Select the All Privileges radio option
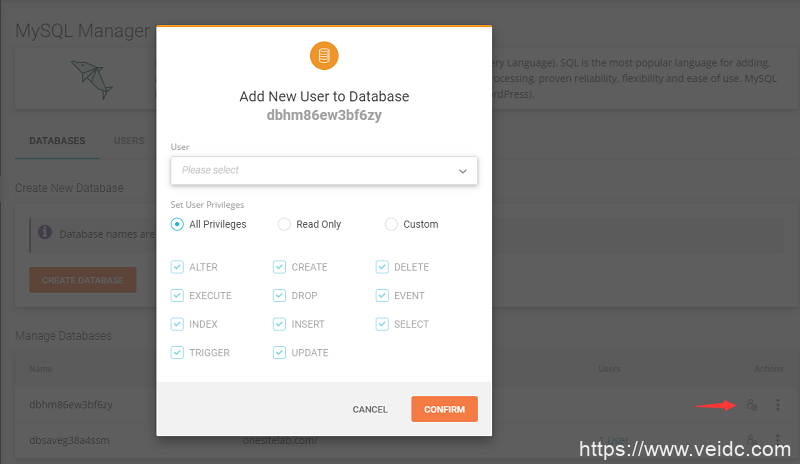The width and height of the screenshot is (800, 464). (x=178, y=224)
